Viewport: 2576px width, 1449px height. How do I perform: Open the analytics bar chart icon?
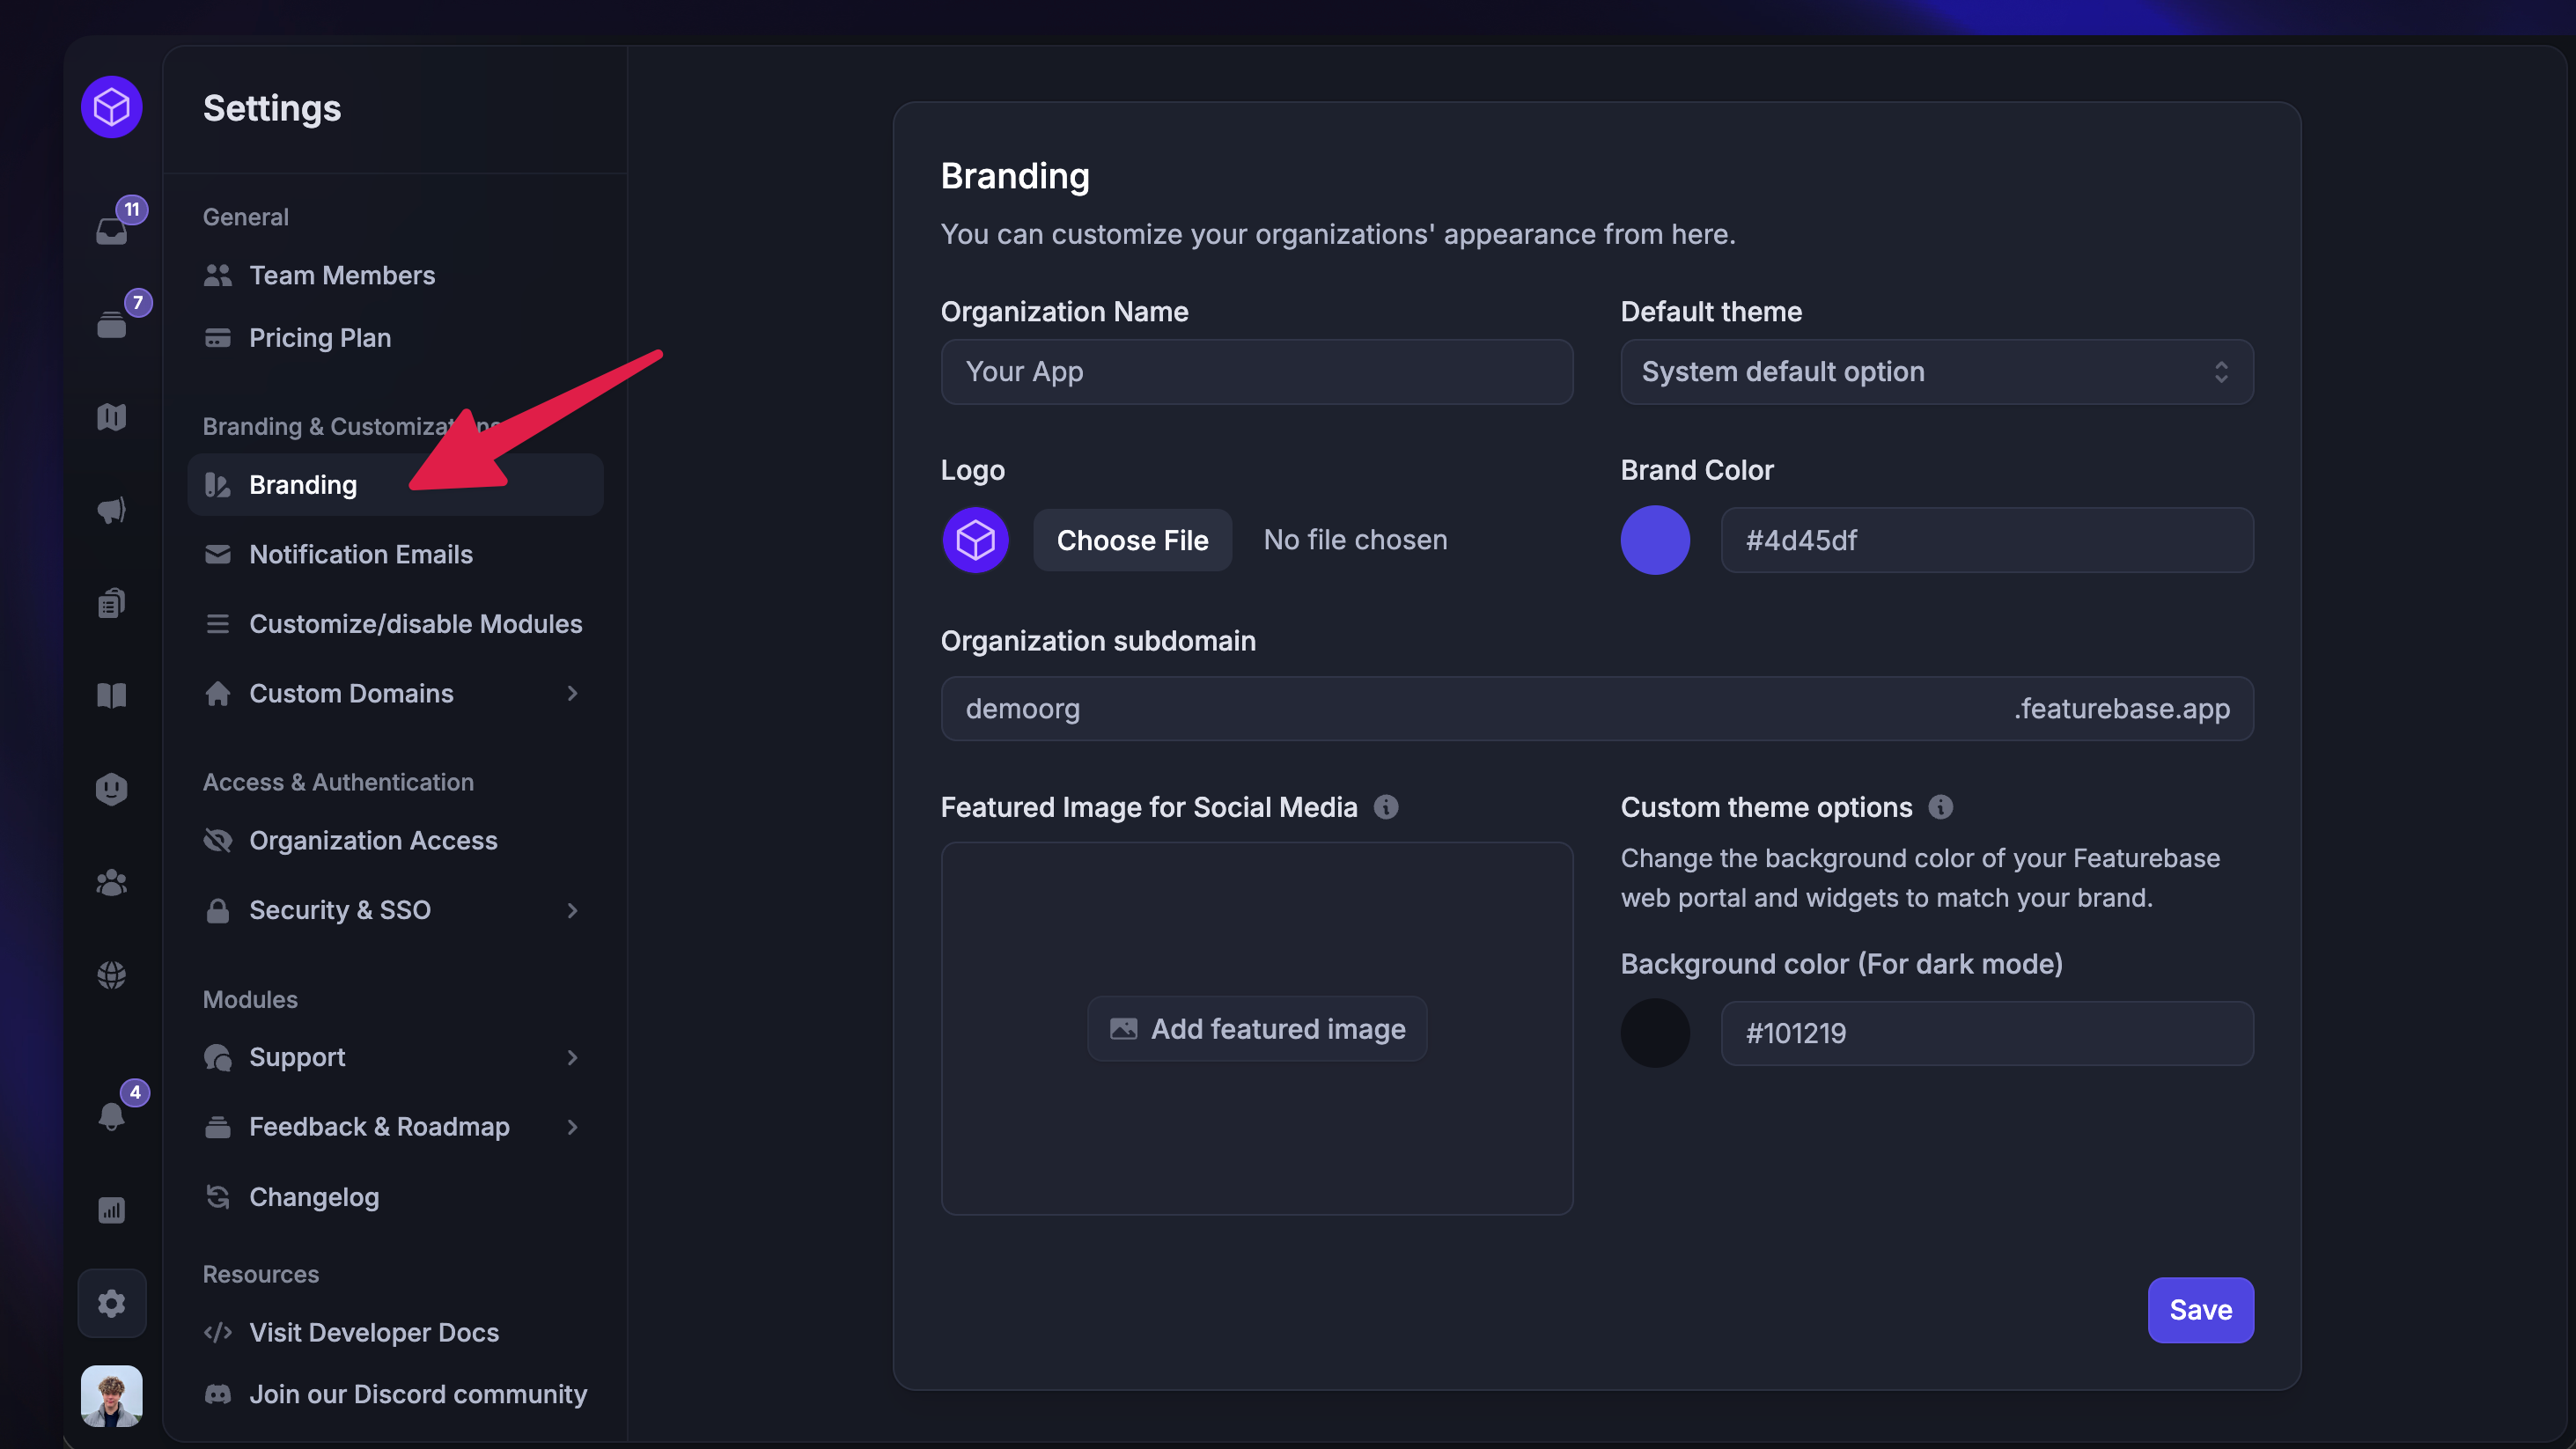pyautogui.click(x=111, y=1210)
